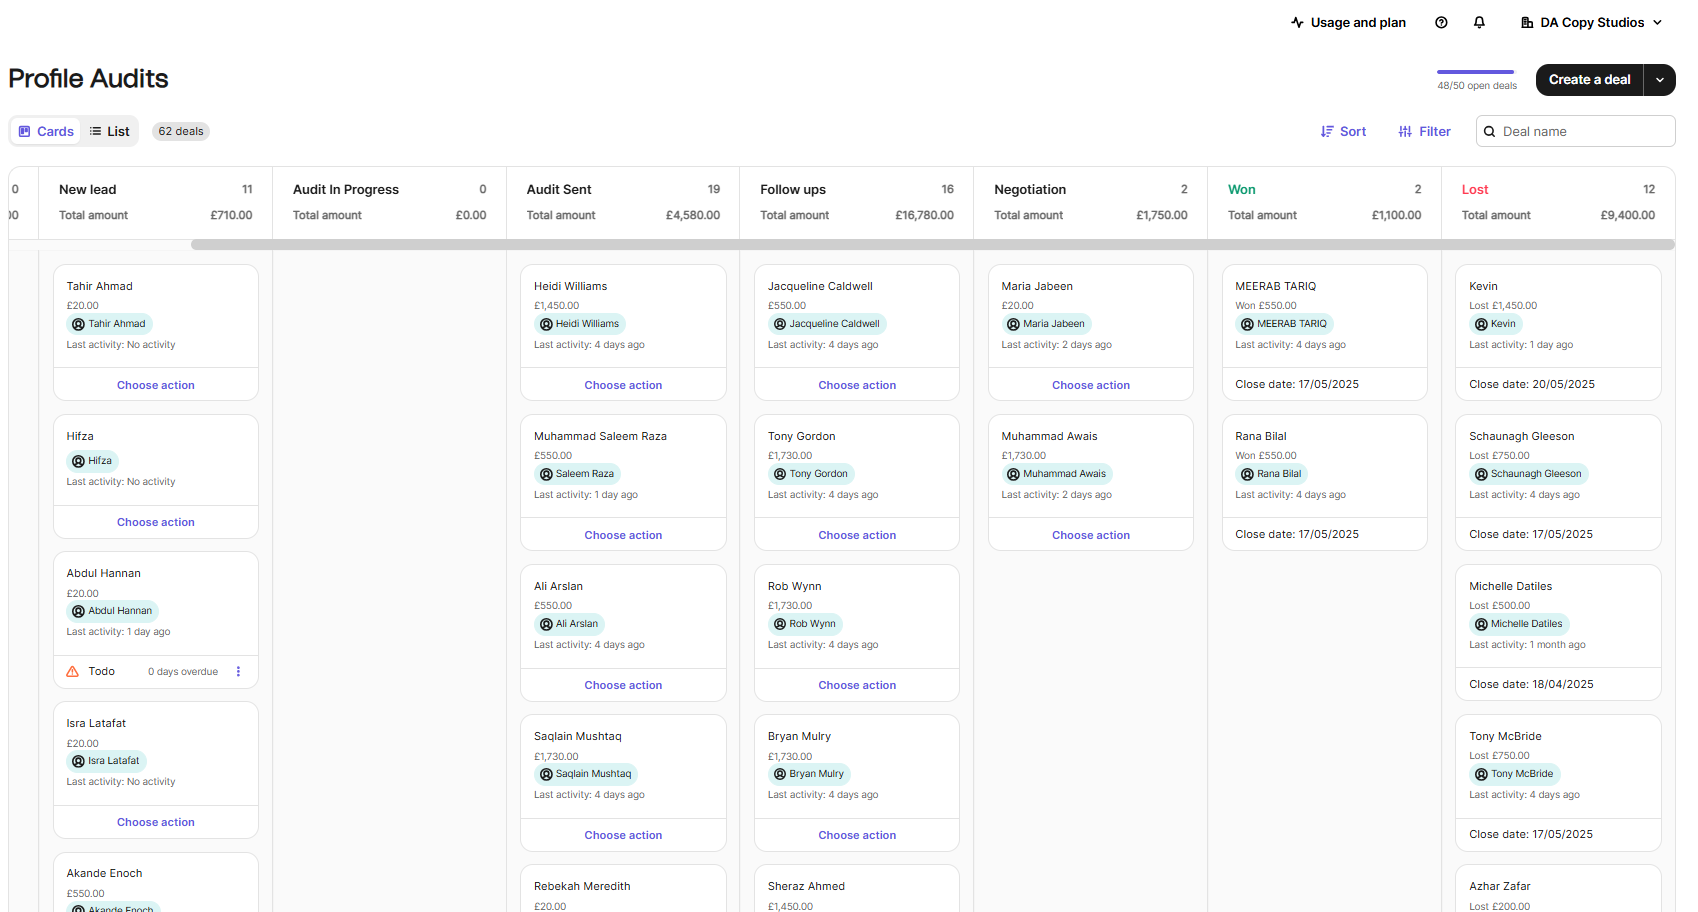Switch to Cards view
Screen dimensions: 1698x912
pos(46,132)
